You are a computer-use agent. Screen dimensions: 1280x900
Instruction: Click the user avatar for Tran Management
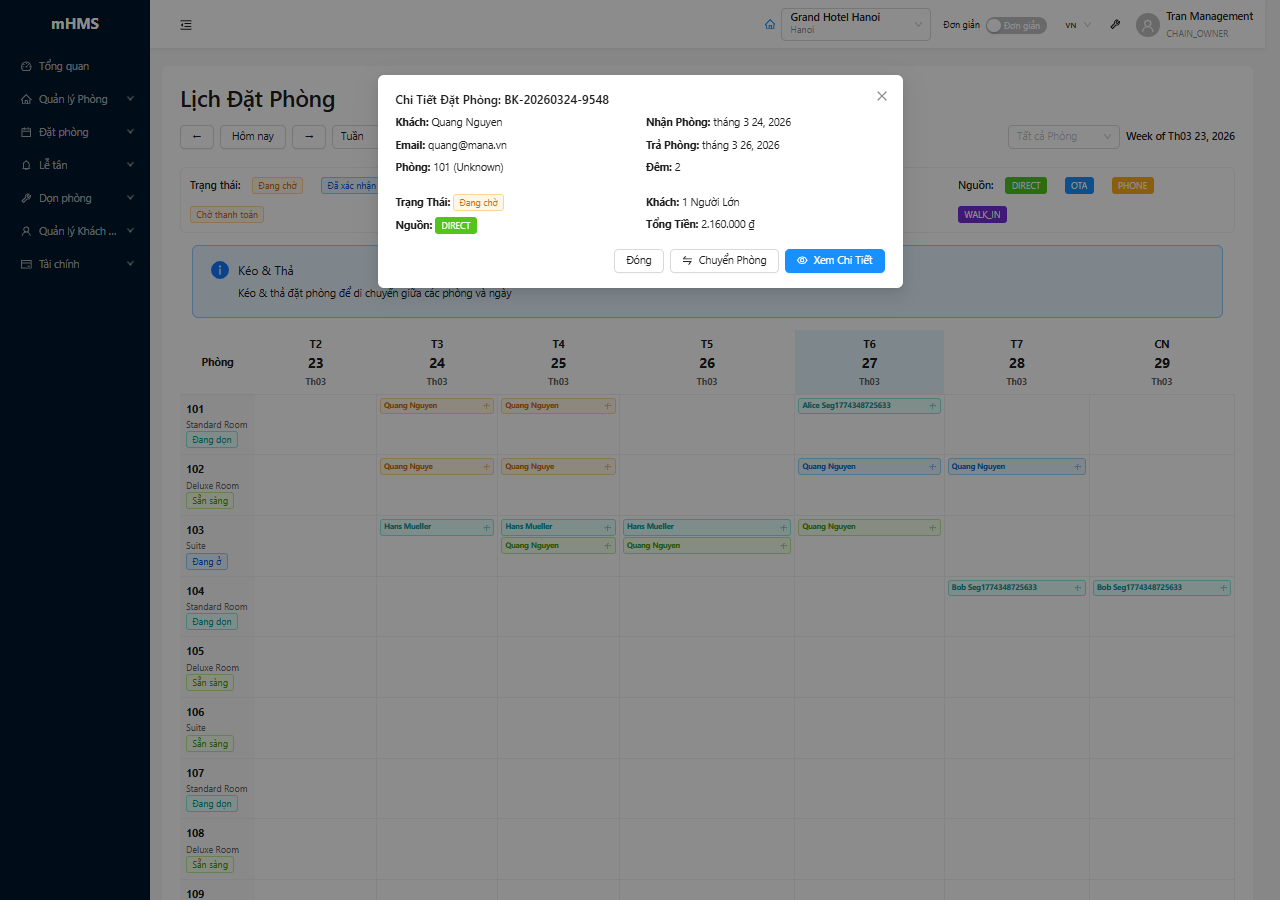(x=1147, y=25)
